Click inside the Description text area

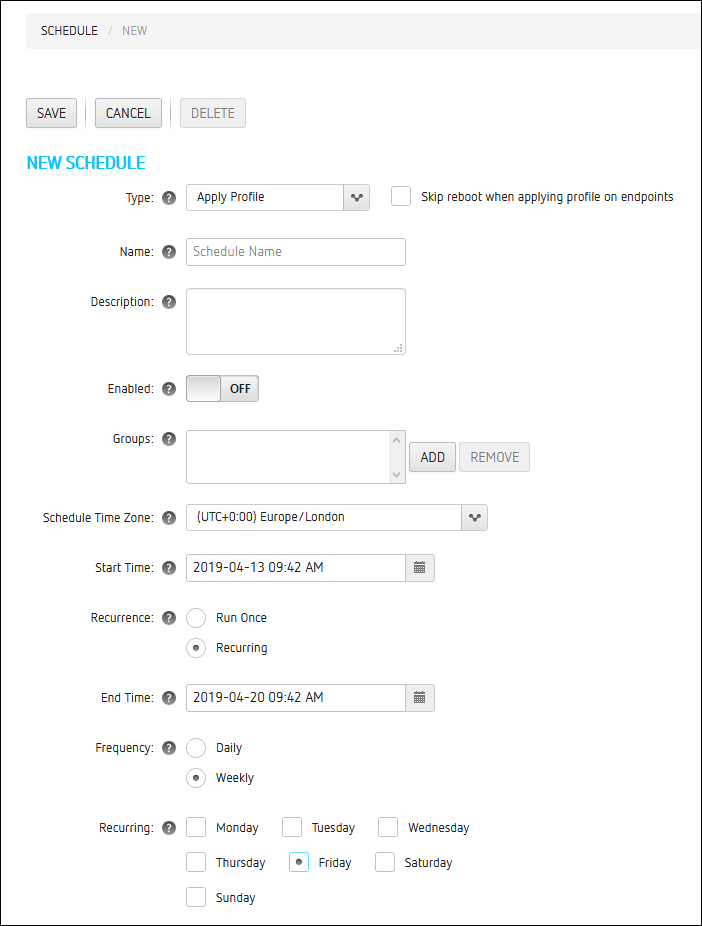click(296, 321)
